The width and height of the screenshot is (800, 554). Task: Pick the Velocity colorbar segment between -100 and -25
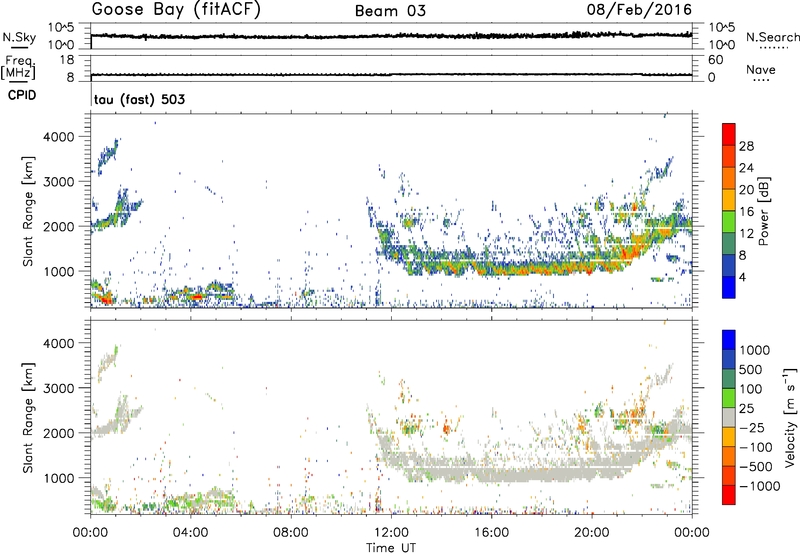click(x=729, y=437)
